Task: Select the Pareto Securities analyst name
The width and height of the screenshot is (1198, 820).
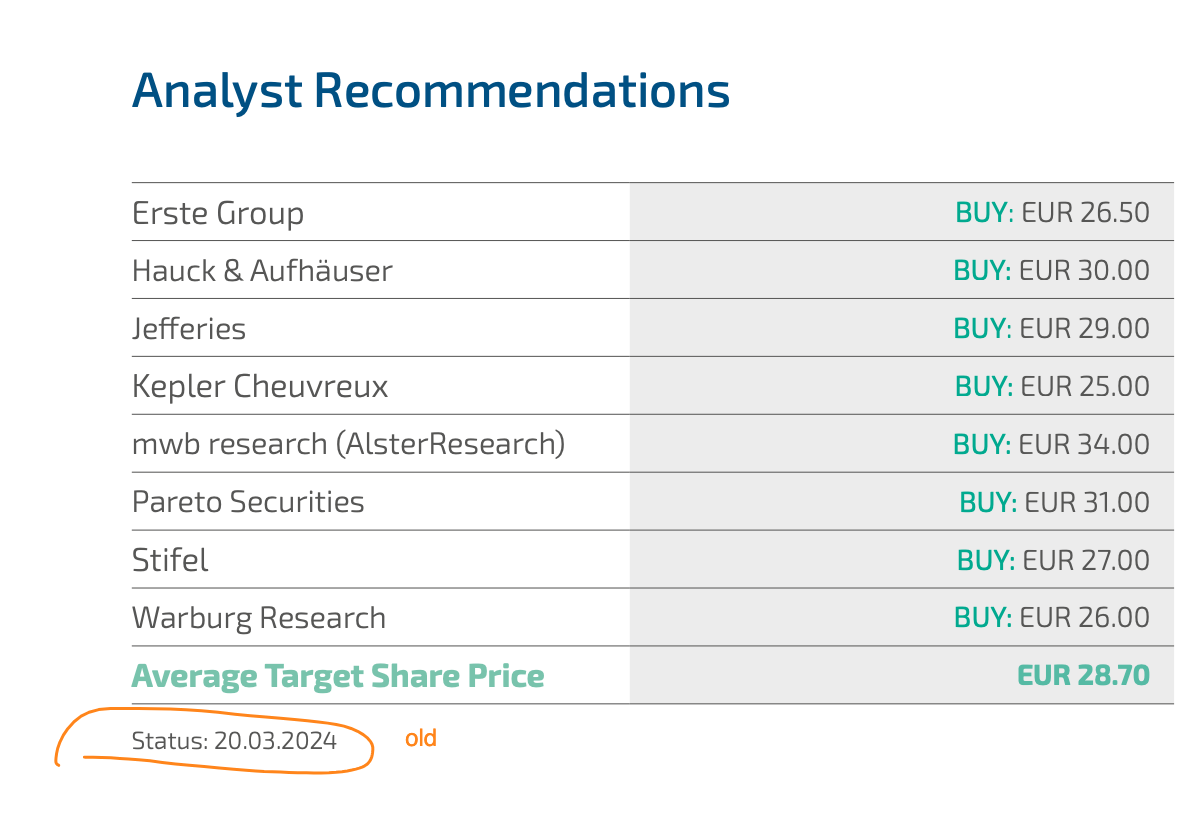Action: pyautogui.click(x=248, y=502)
